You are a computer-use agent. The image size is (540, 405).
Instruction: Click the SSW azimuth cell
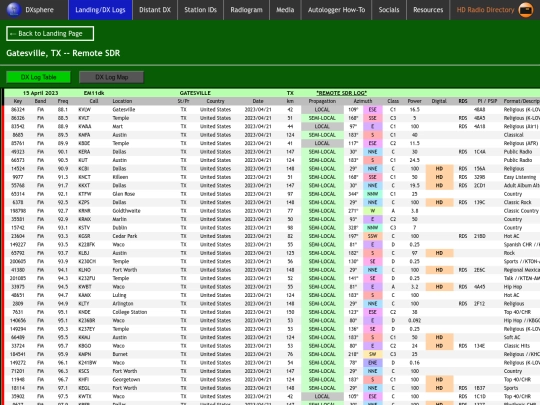pyautogui.click(x=373, y=236)
